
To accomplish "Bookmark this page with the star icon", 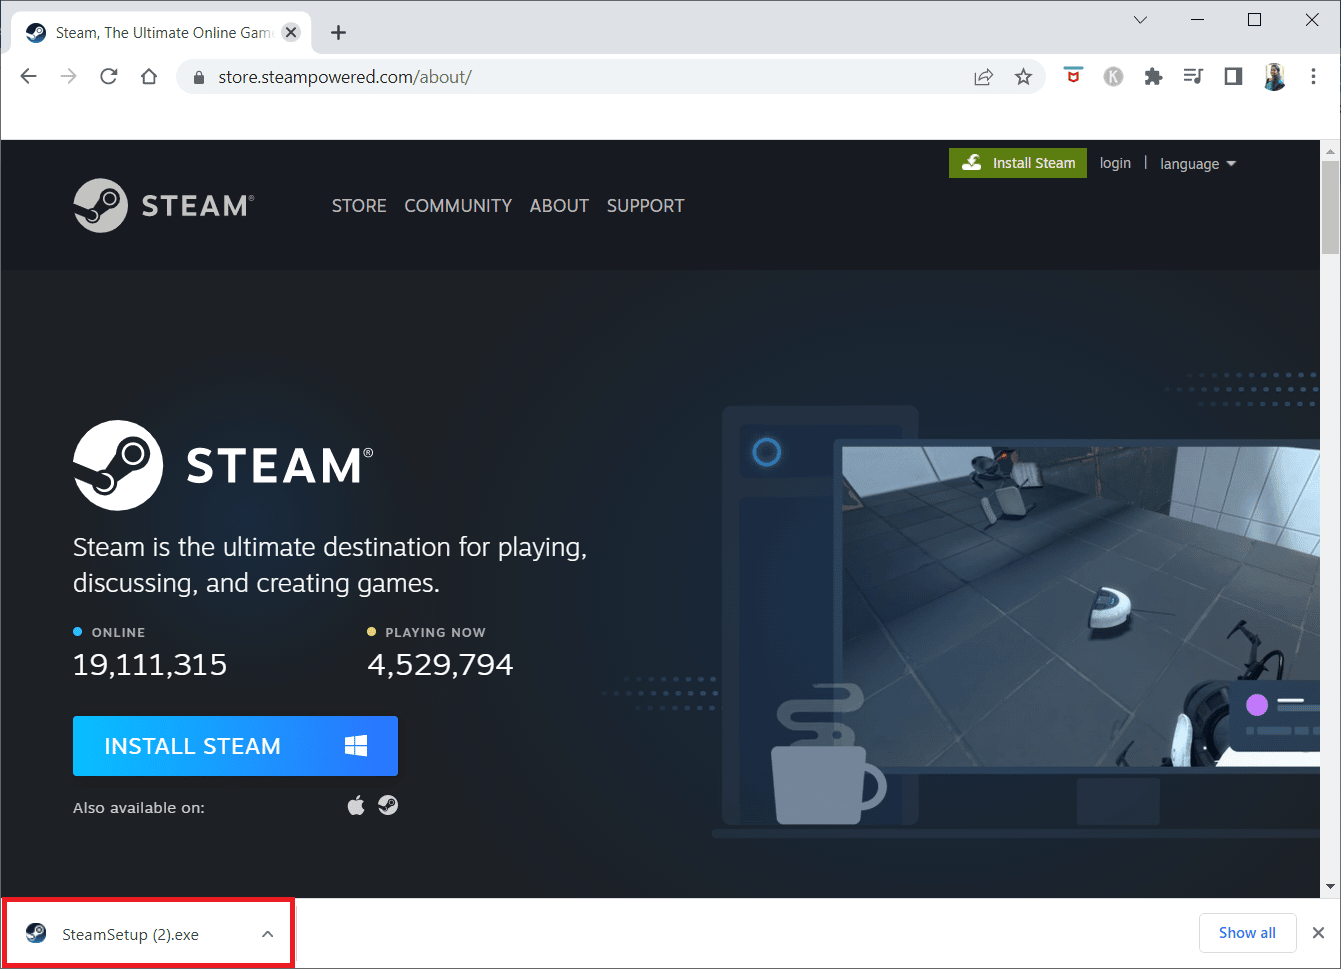I will [x=1023, y=76].
